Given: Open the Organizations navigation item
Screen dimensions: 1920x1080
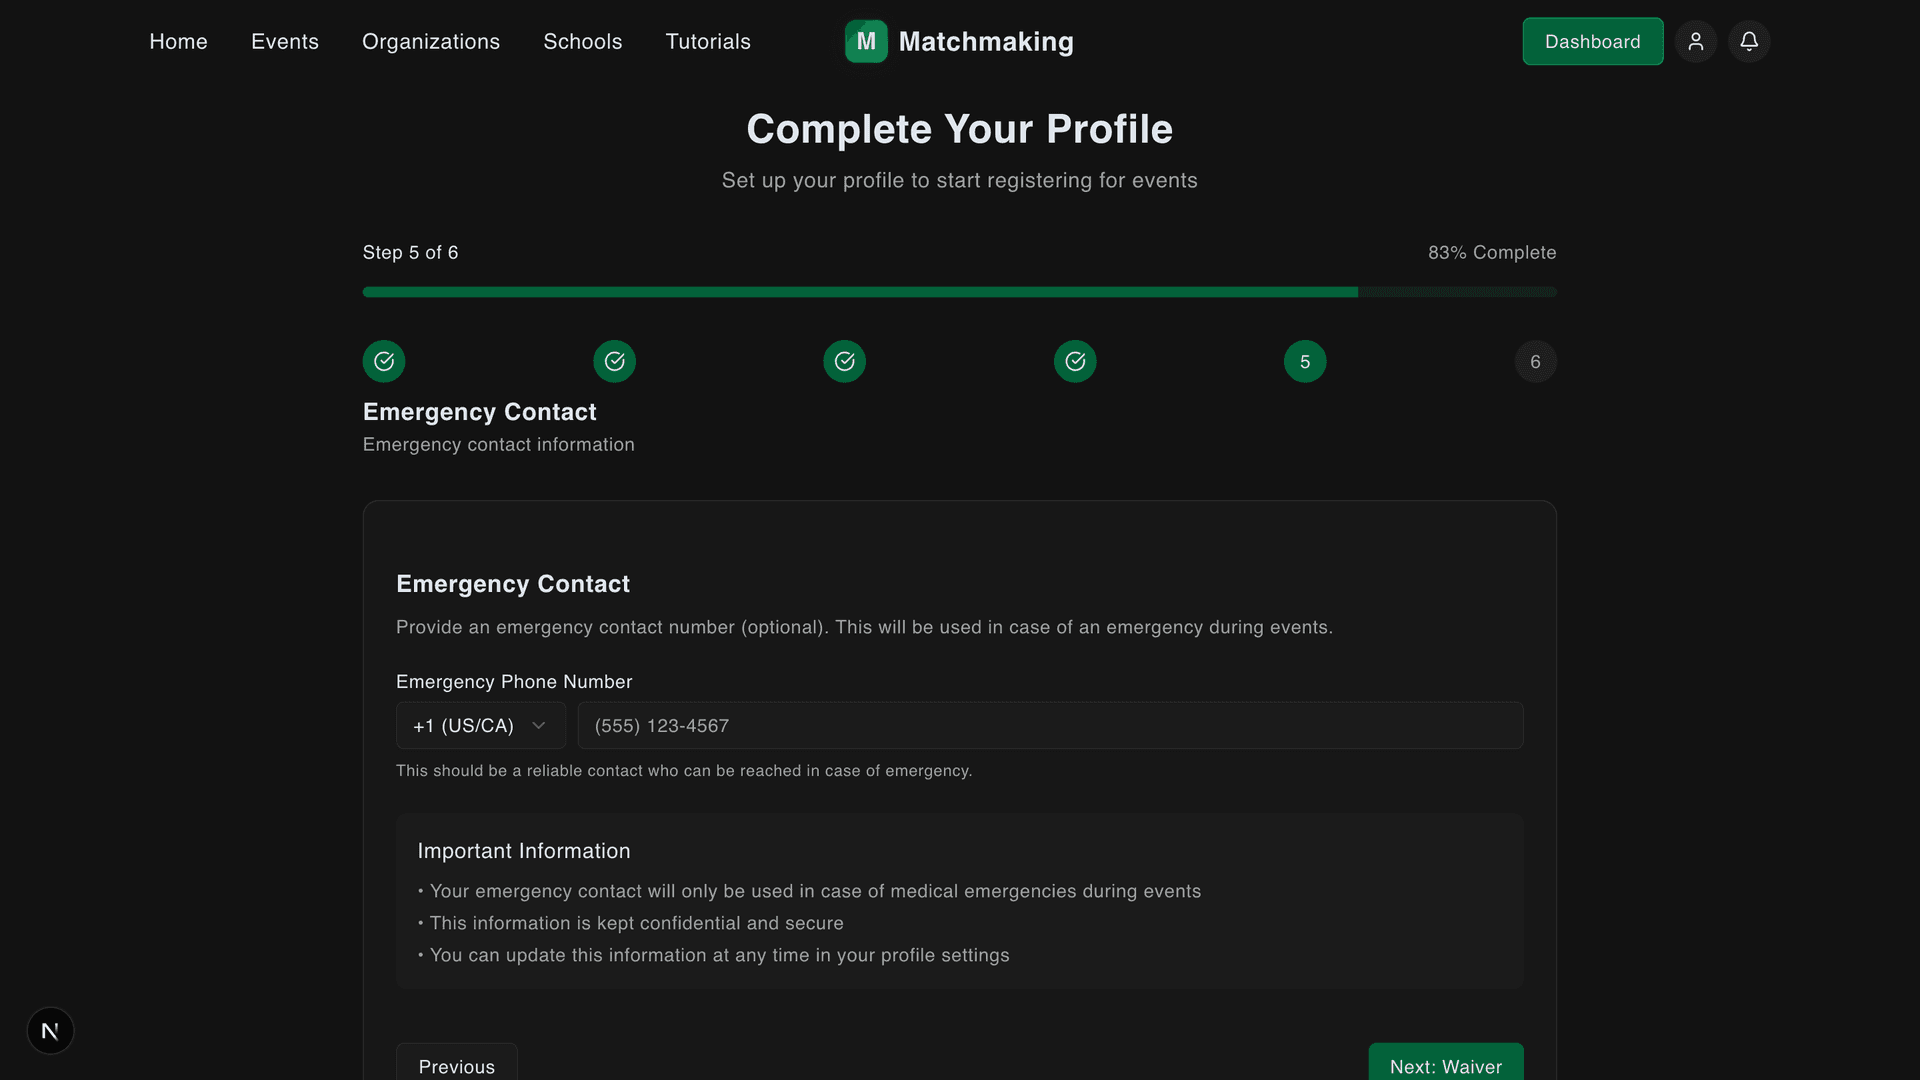Looking at the screenshot, I should coord(431,41).
